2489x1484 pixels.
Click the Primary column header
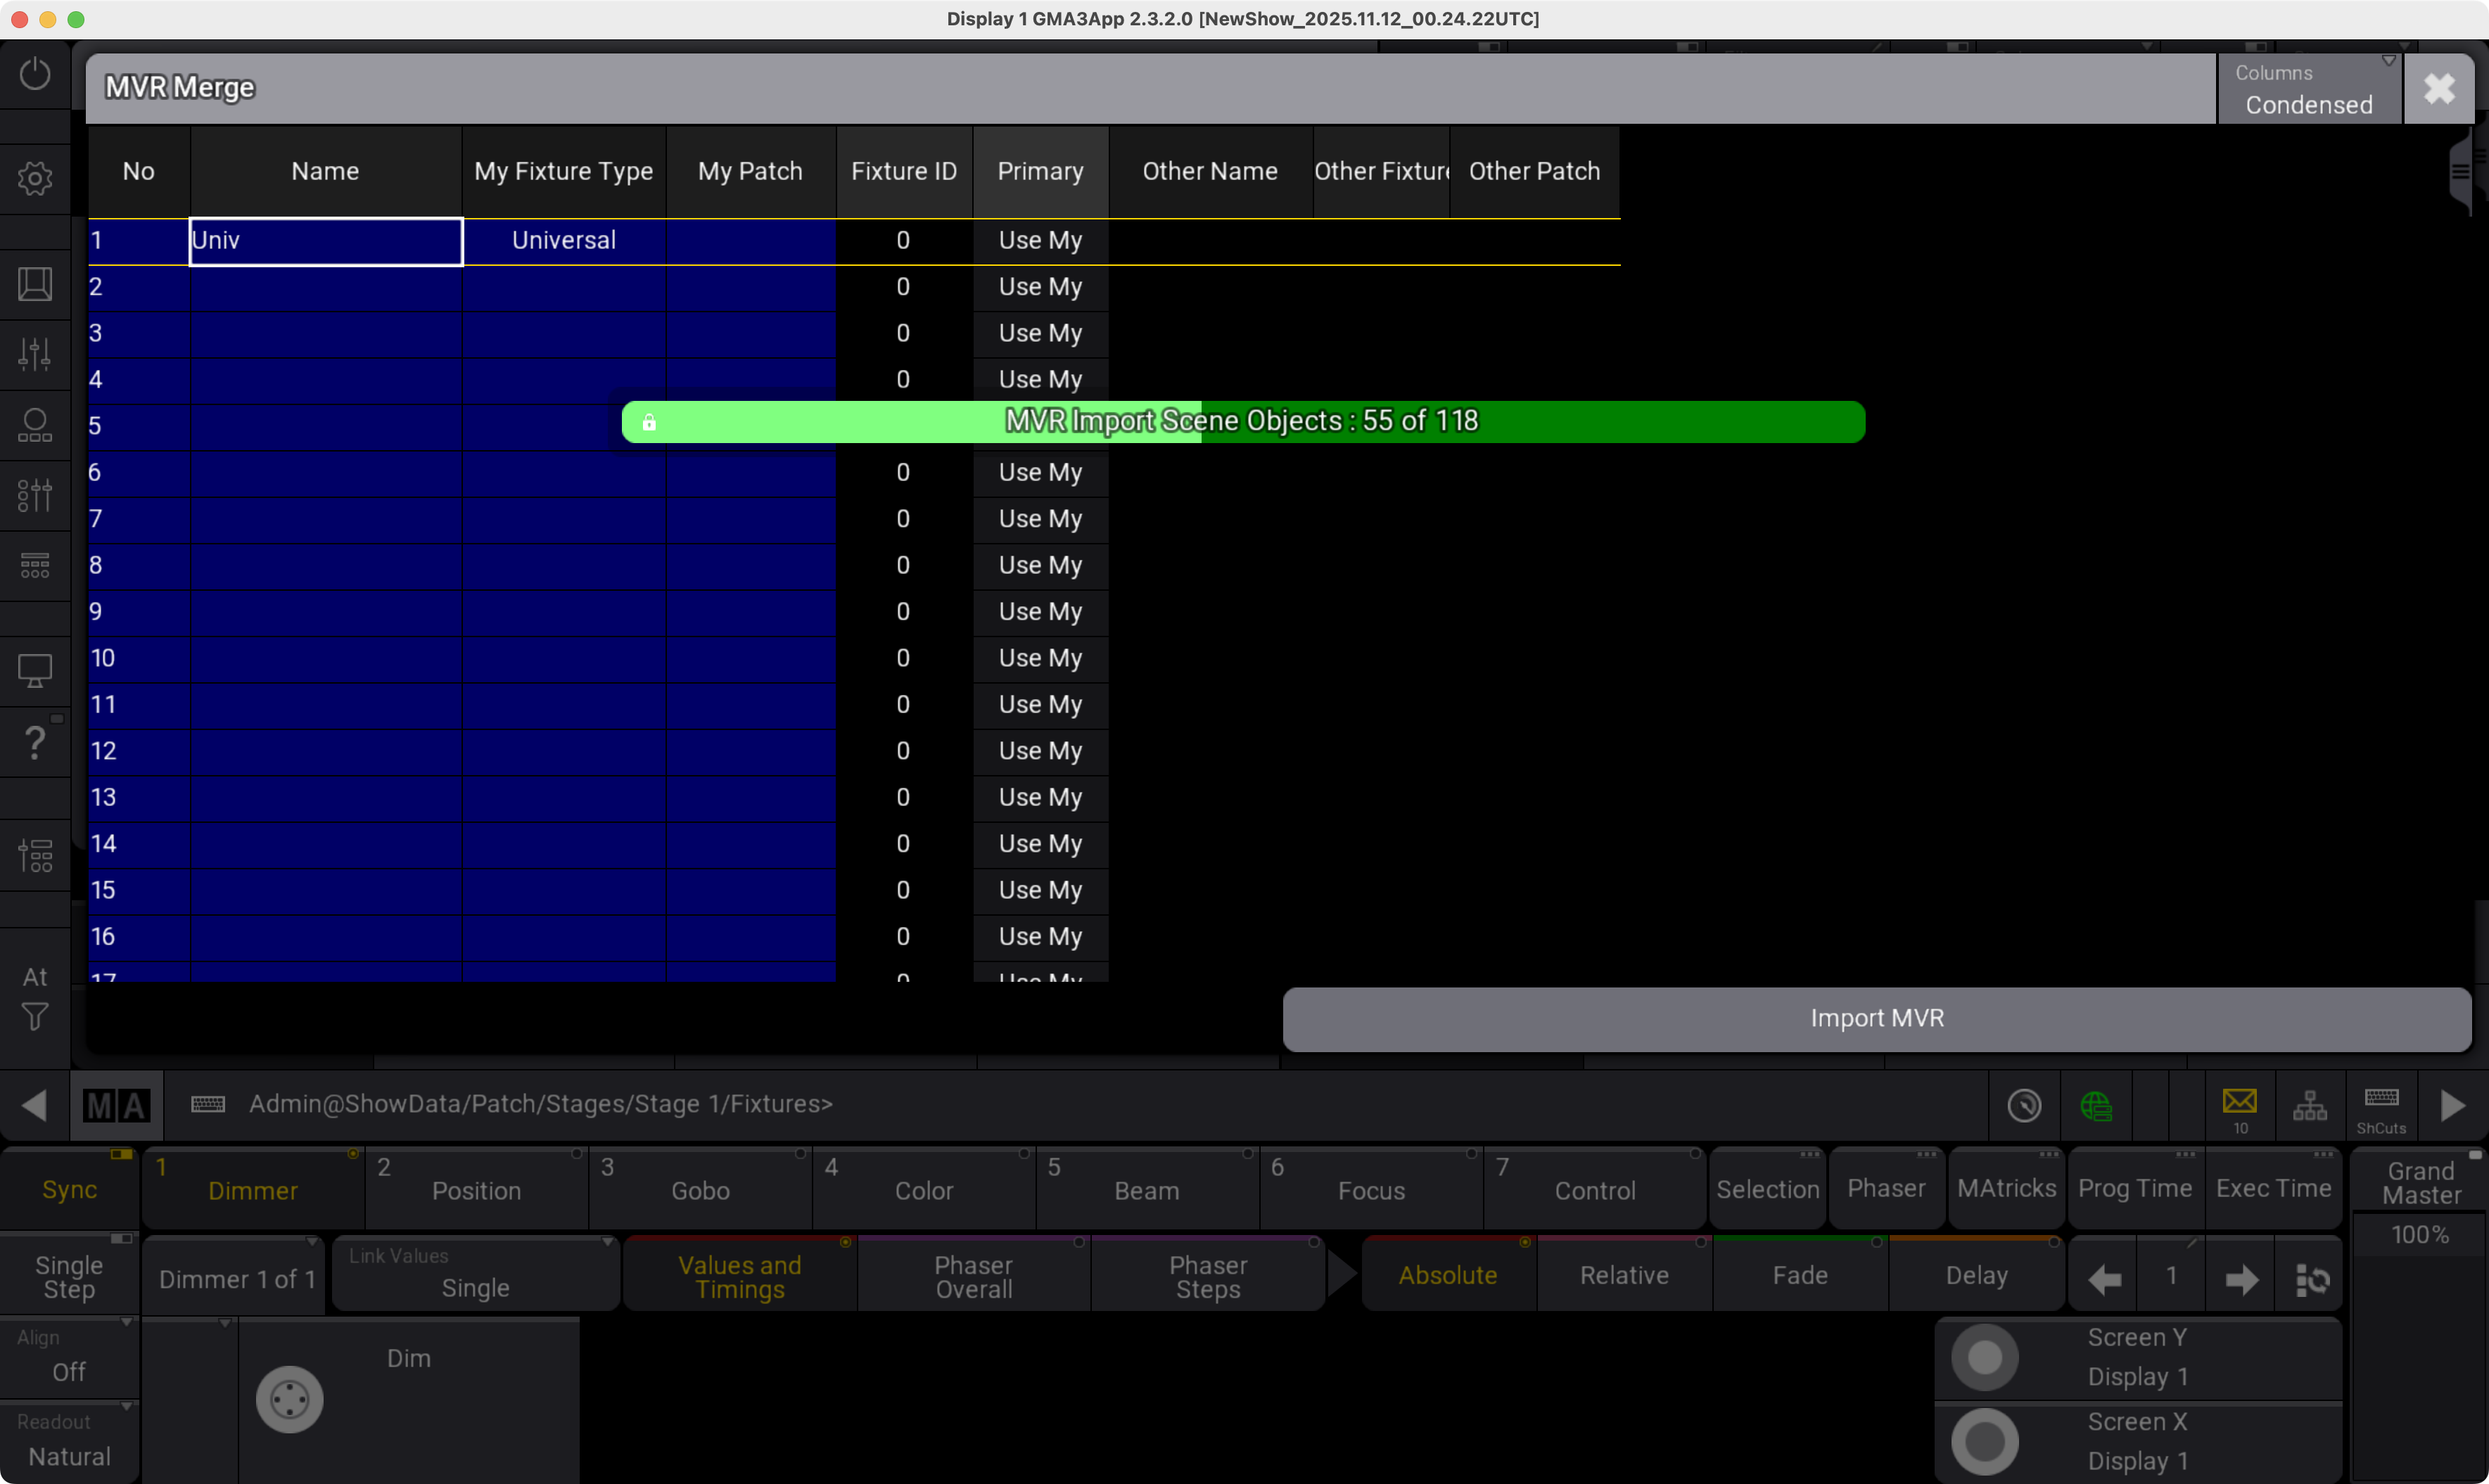1040,171
